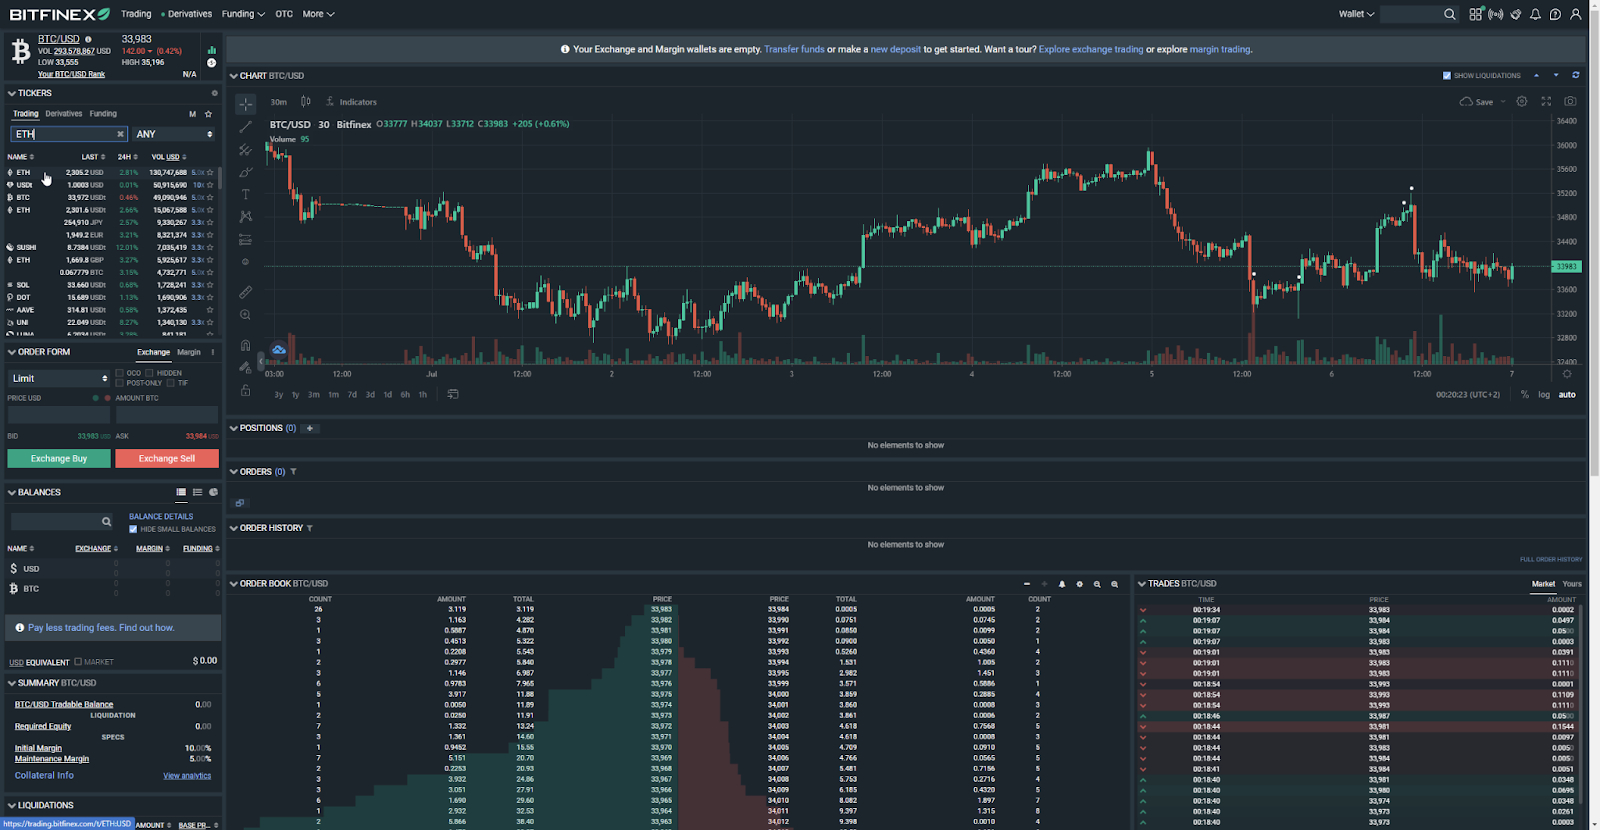
Task: Open the new deposit link
Action: (895, 49)
